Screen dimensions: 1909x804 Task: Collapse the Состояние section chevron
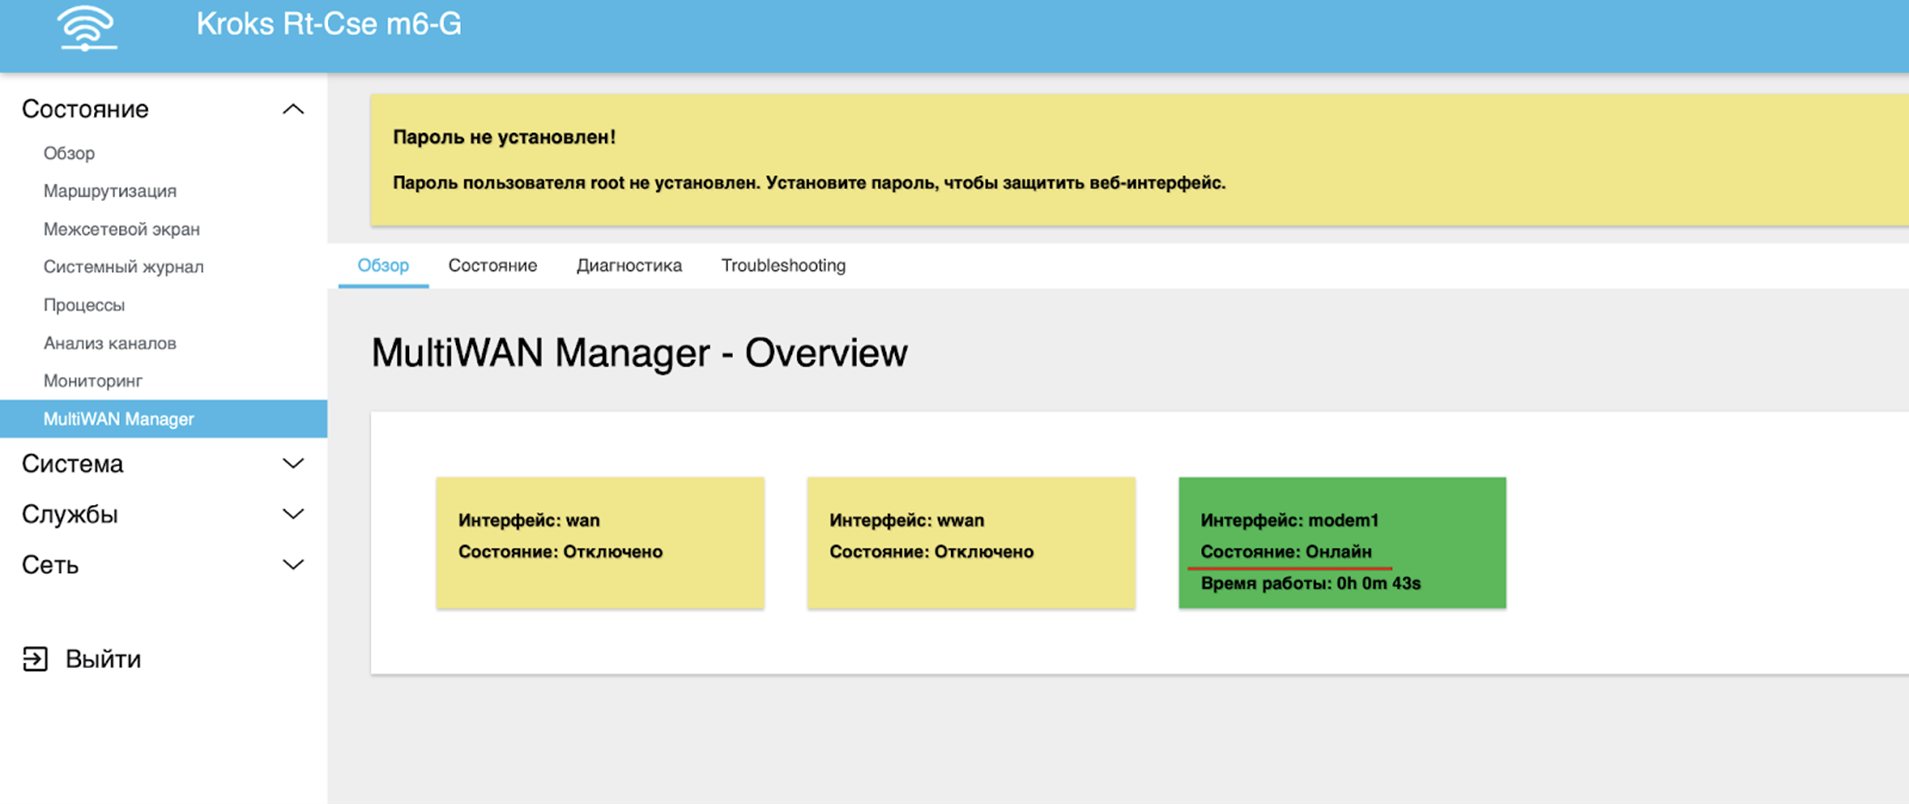tap(293, 109)
